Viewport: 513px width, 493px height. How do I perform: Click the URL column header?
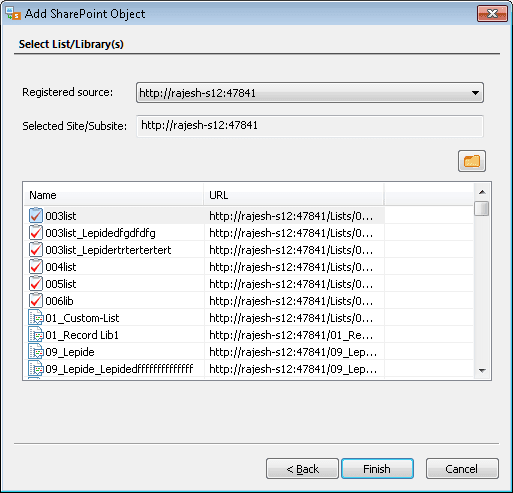[294, 195]
